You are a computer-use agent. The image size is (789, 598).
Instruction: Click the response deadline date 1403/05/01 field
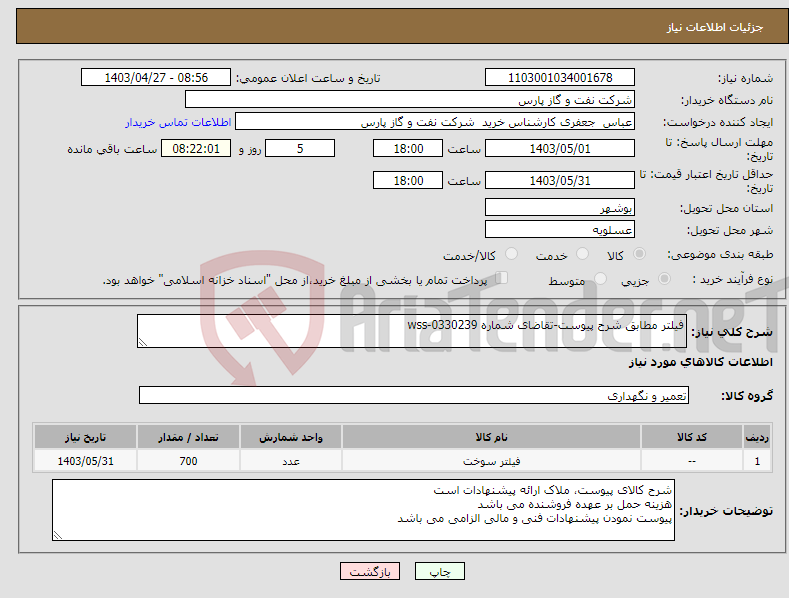pyautogui.click(x=560, y=148)
